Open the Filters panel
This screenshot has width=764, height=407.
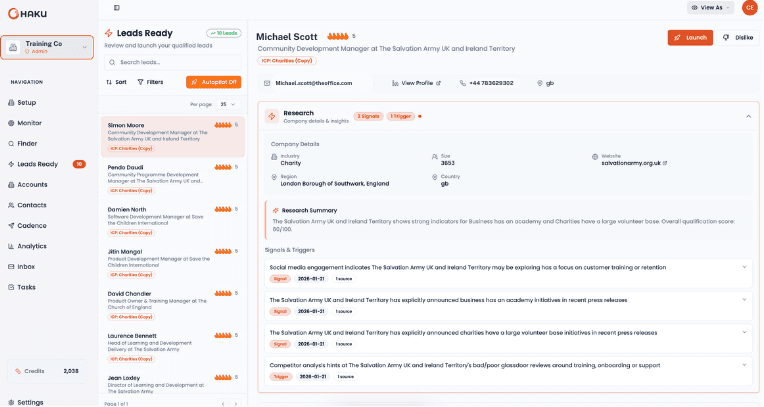tap(150, 82)
